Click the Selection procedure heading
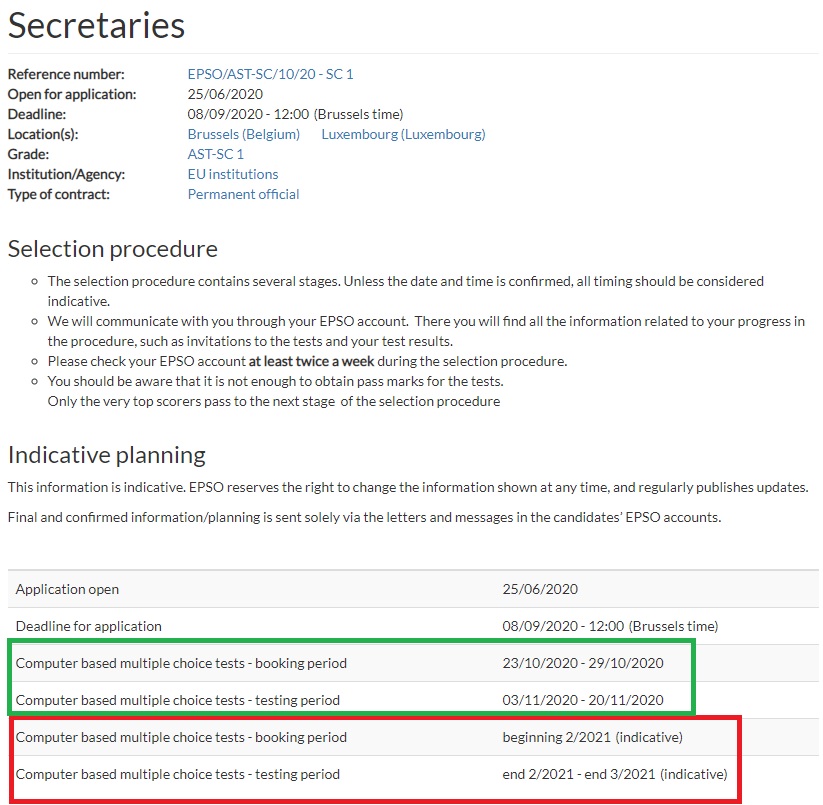 click(x=112, y=248)
